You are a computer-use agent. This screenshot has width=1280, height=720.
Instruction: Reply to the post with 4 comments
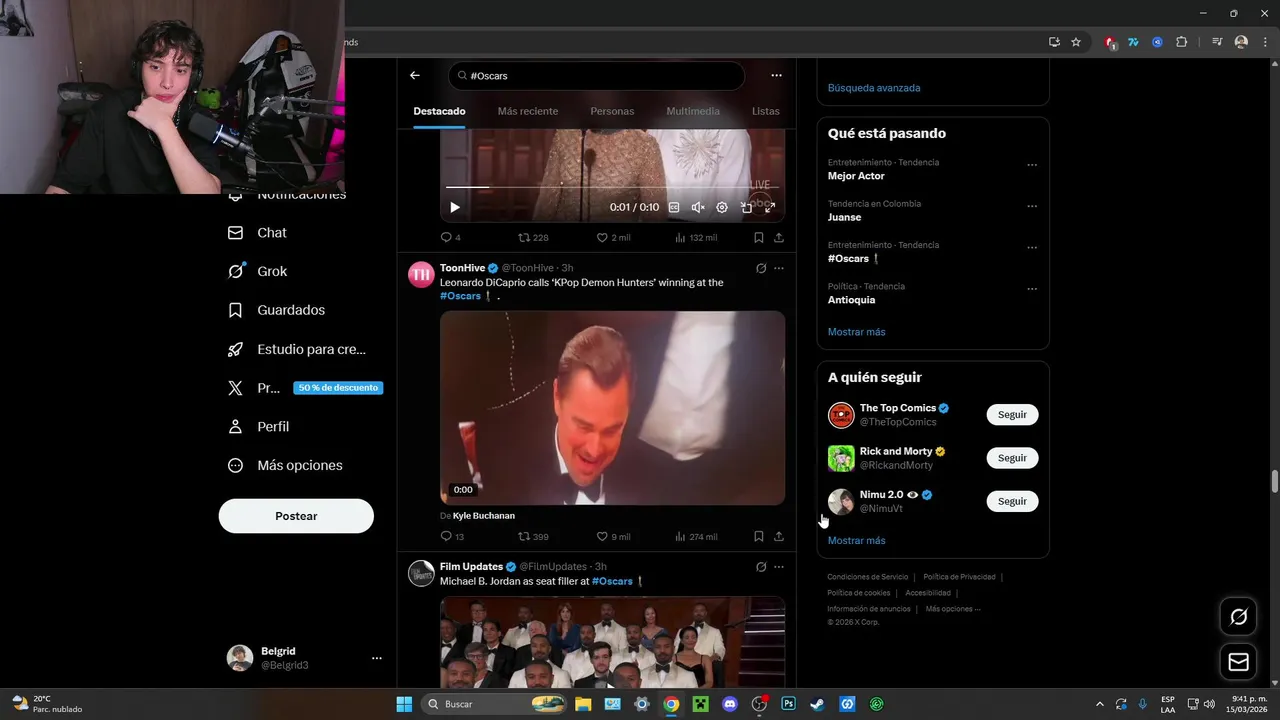451,237
